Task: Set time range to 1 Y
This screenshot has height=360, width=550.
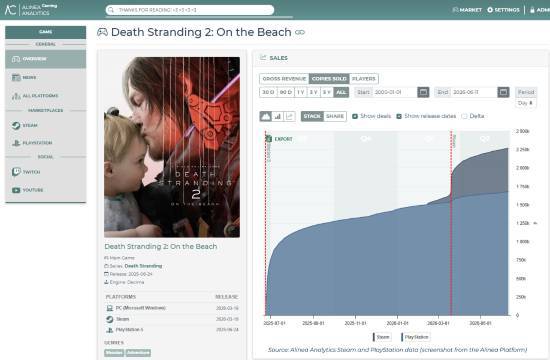Action: tap(300, 92)
